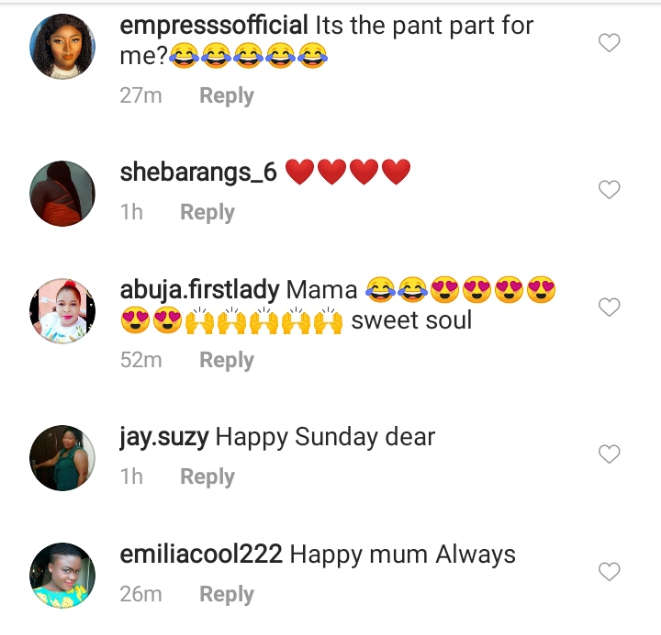Reply to emiliacool222's comment

226,594
